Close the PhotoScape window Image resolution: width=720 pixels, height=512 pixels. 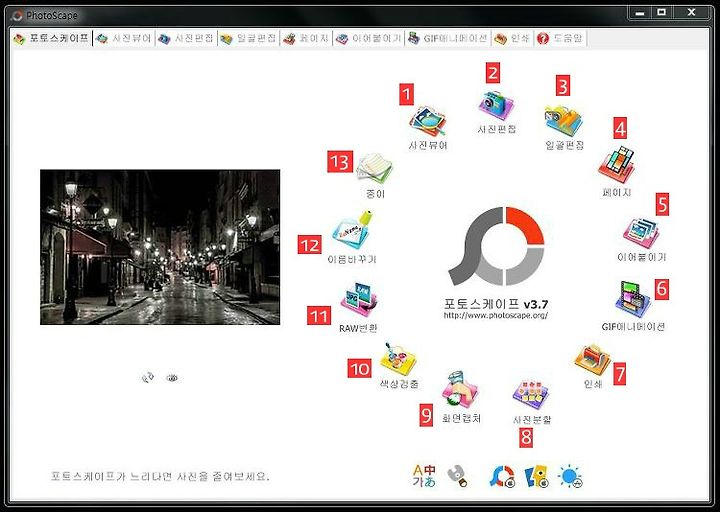[692, 13]
